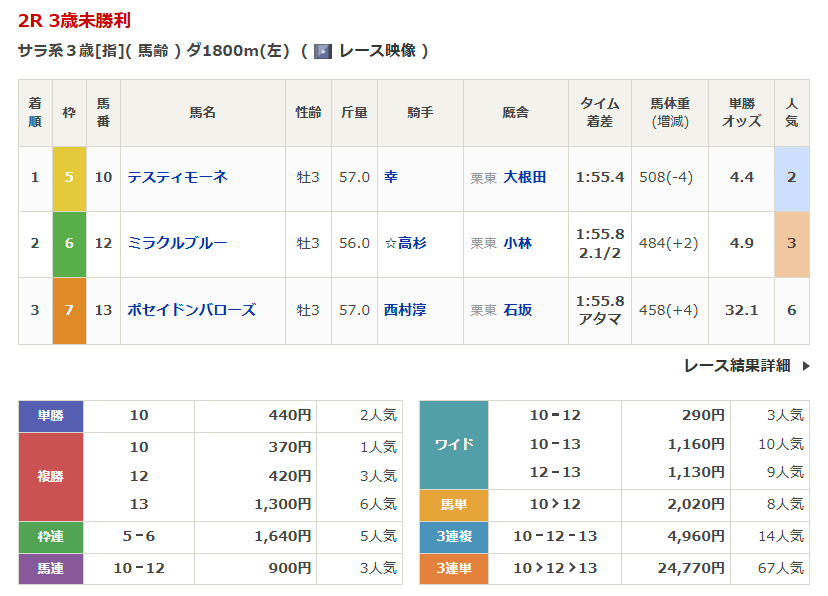Select horse name ミラクルブルー

pyautogui.click(x=177, y=243)
